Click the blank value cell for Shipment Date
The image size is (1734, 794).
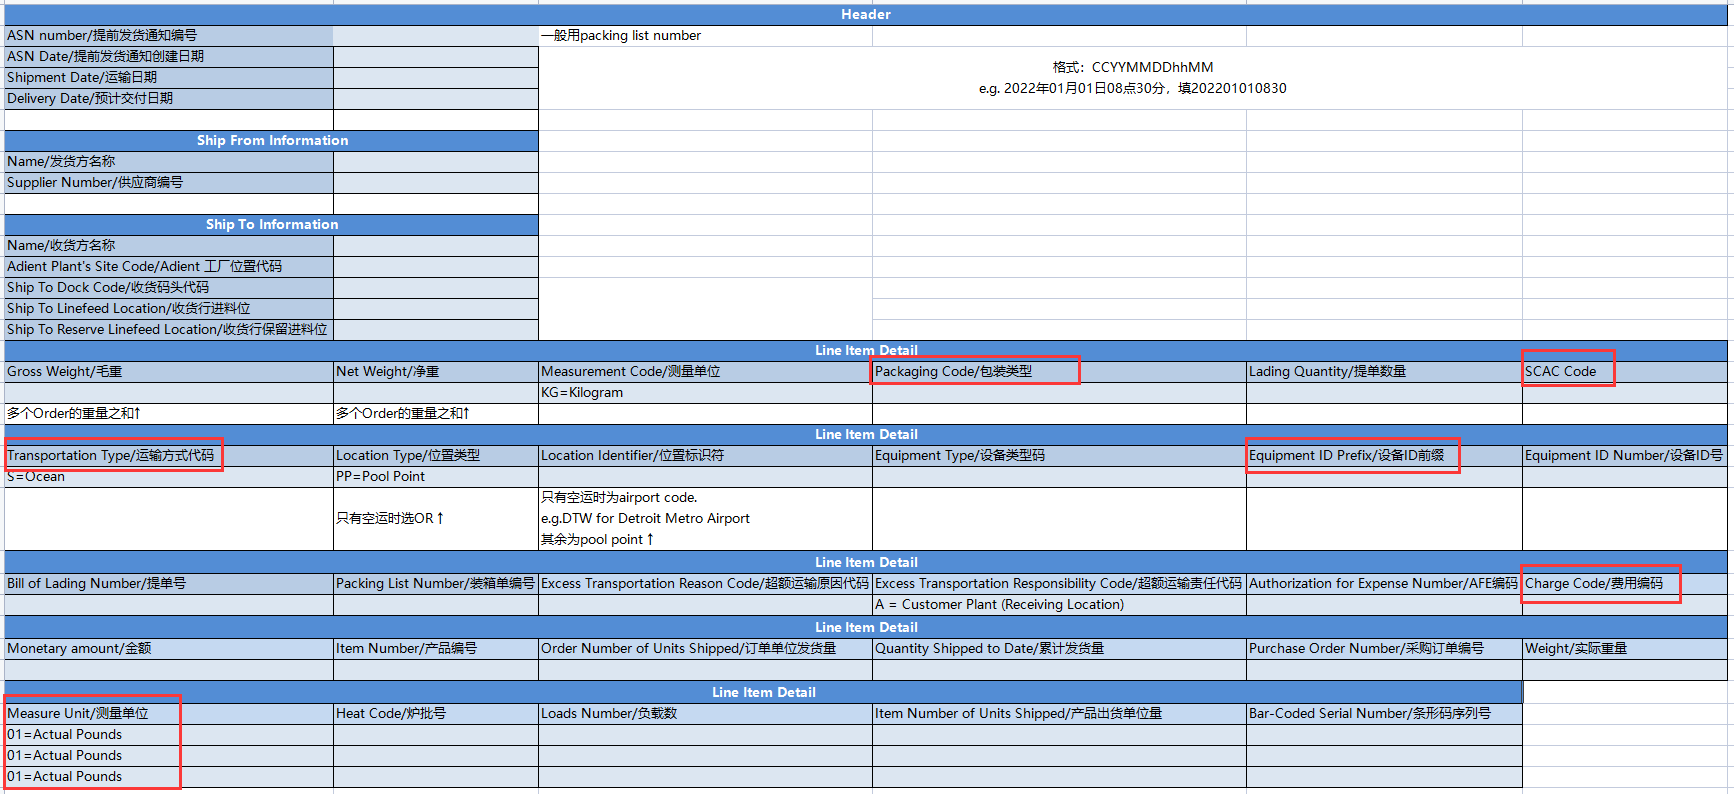[x=435, y=77]
